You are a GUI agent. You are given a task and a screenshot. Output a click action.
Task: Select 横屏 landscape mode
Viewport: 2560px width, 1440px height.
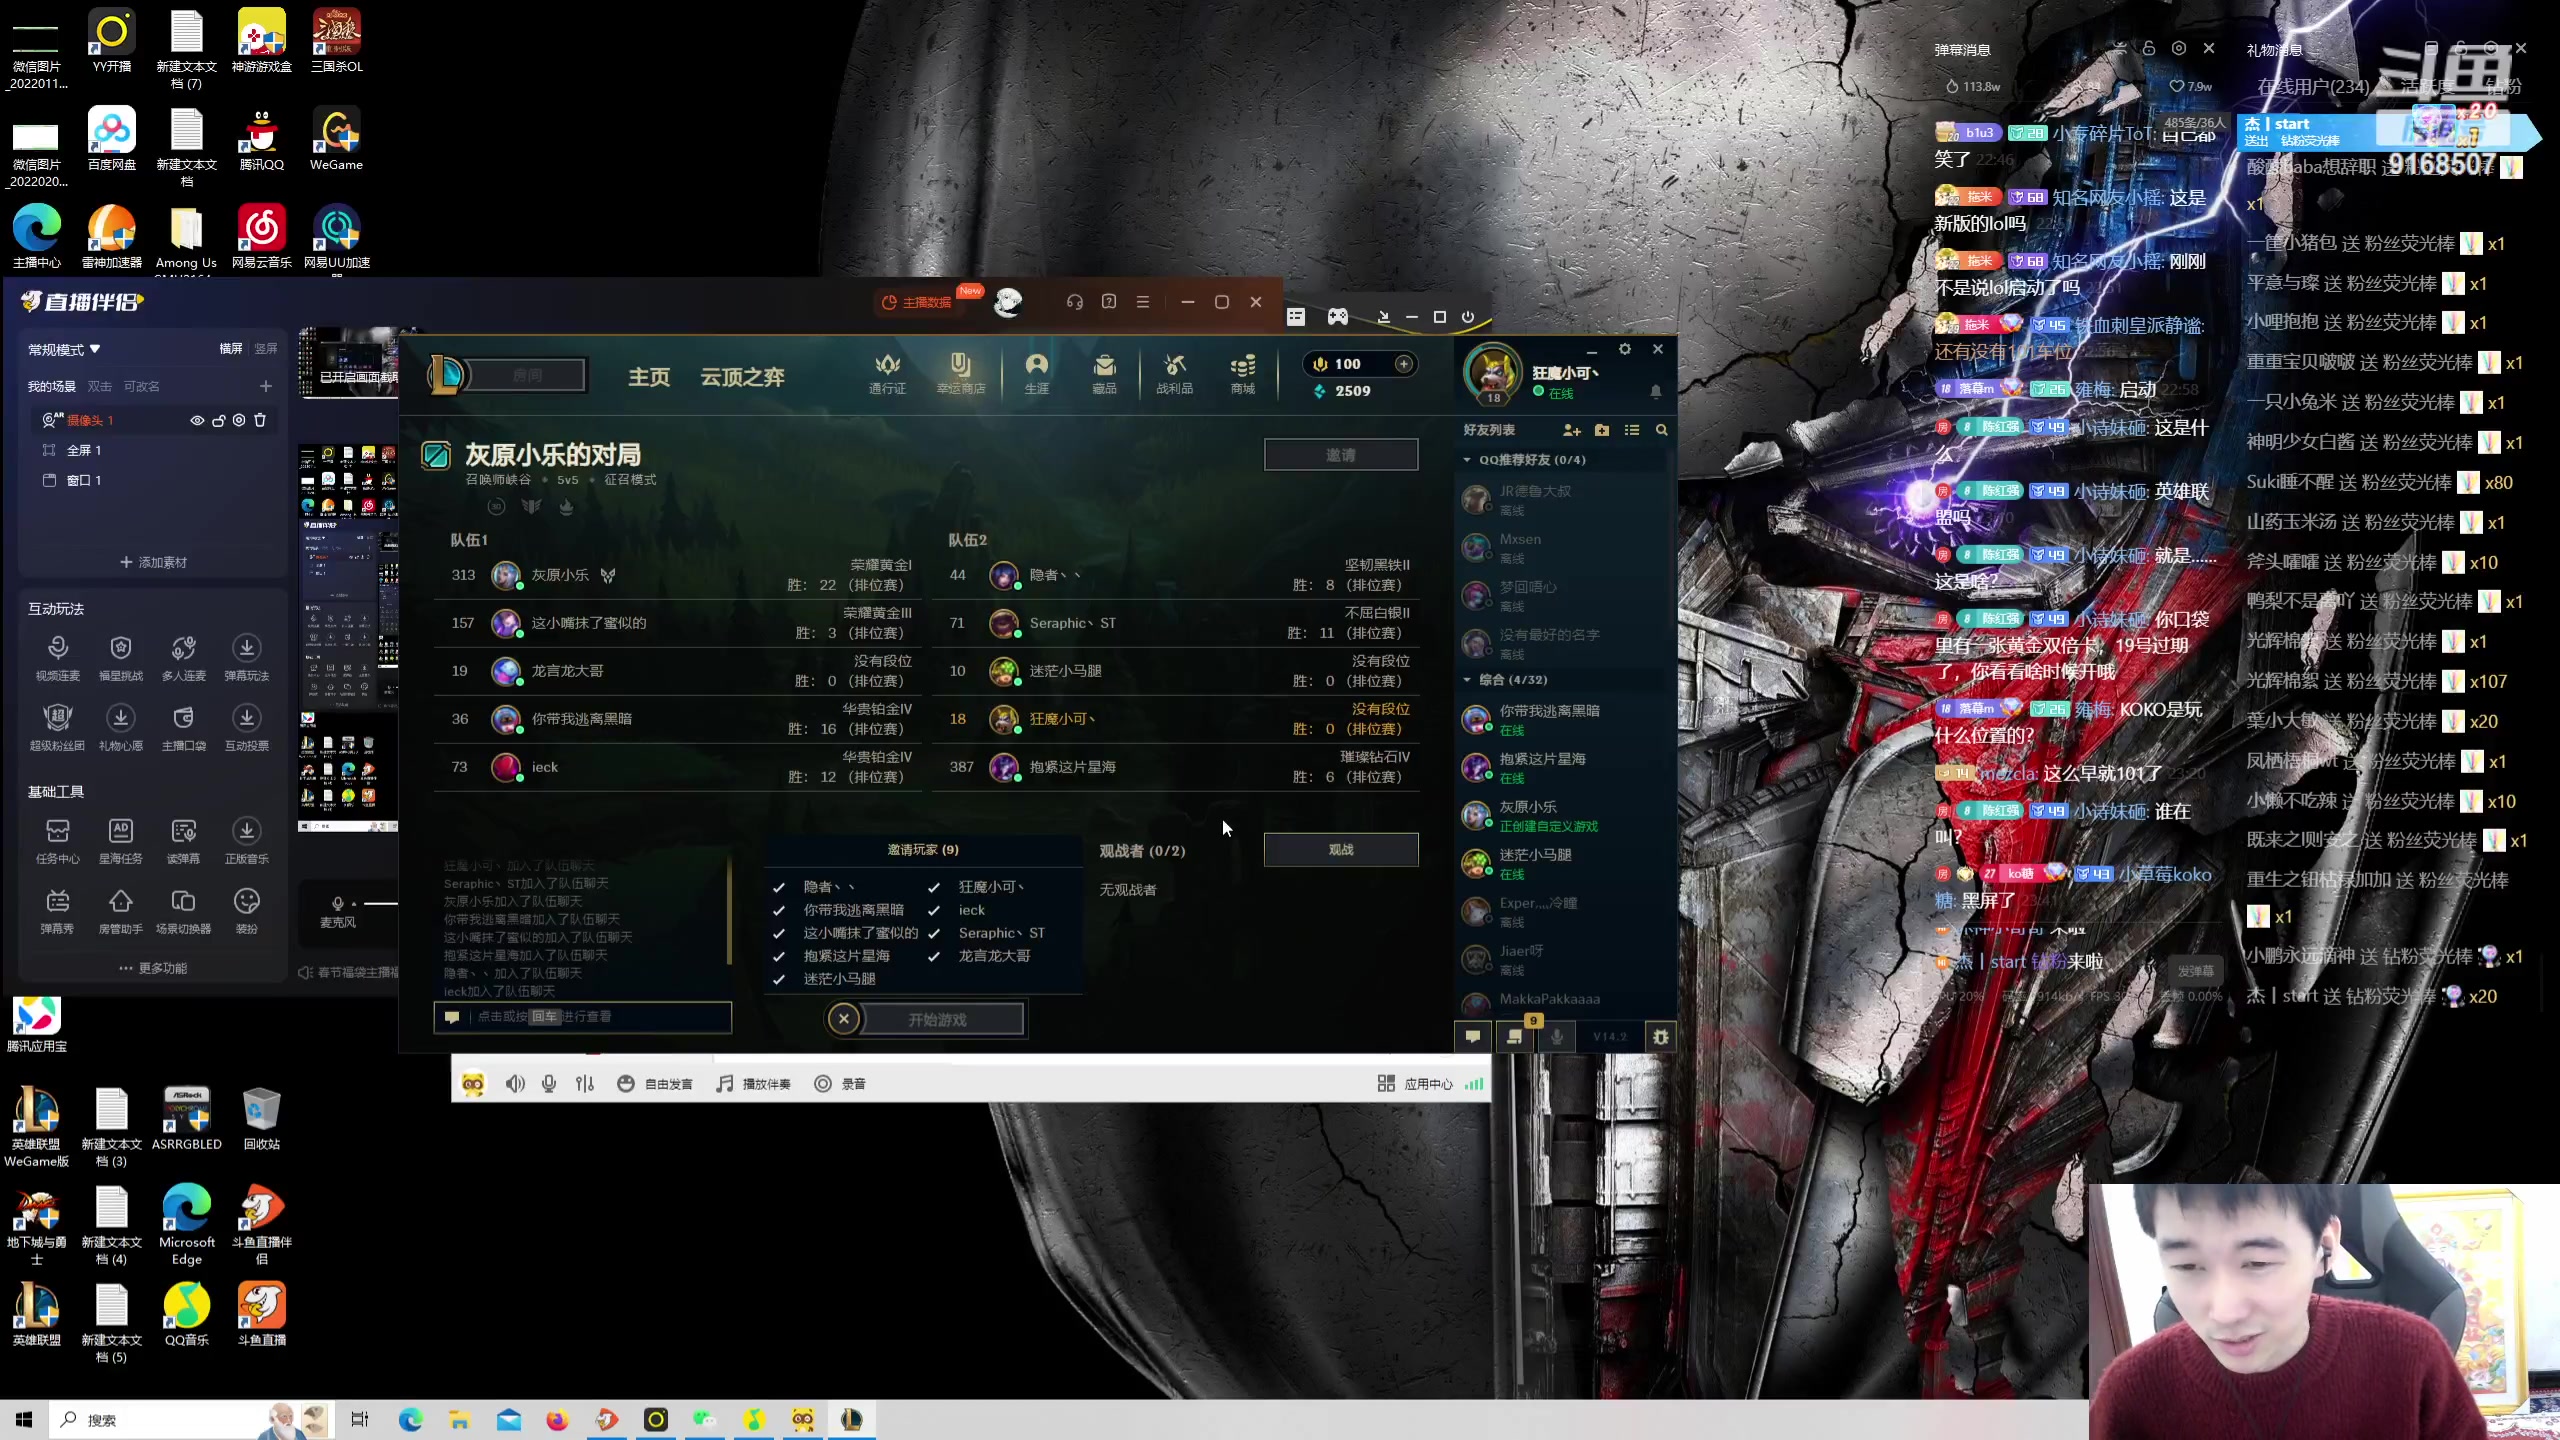tap(231, 349)
